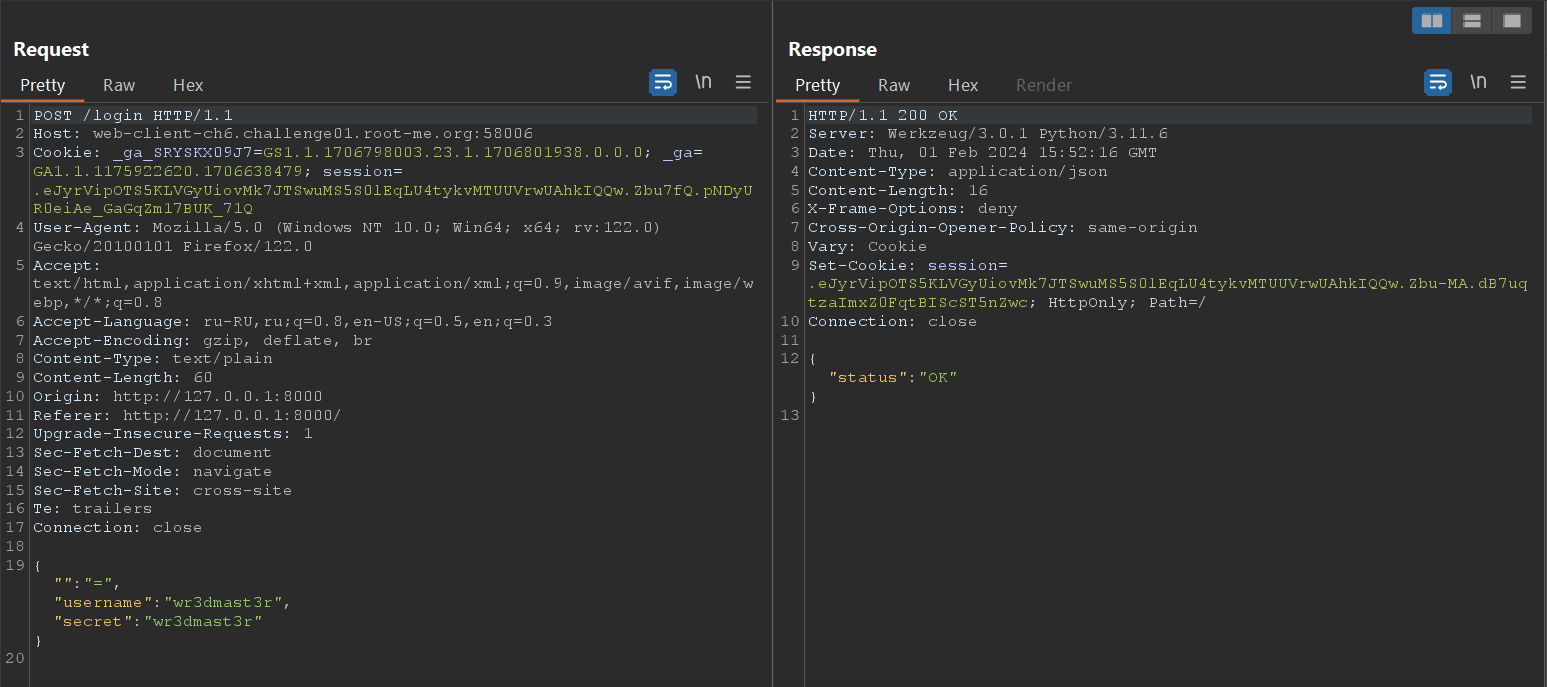Show non-printable characters in Request panel
Viewport: 1547px width, 687px height.
(704, 83)
